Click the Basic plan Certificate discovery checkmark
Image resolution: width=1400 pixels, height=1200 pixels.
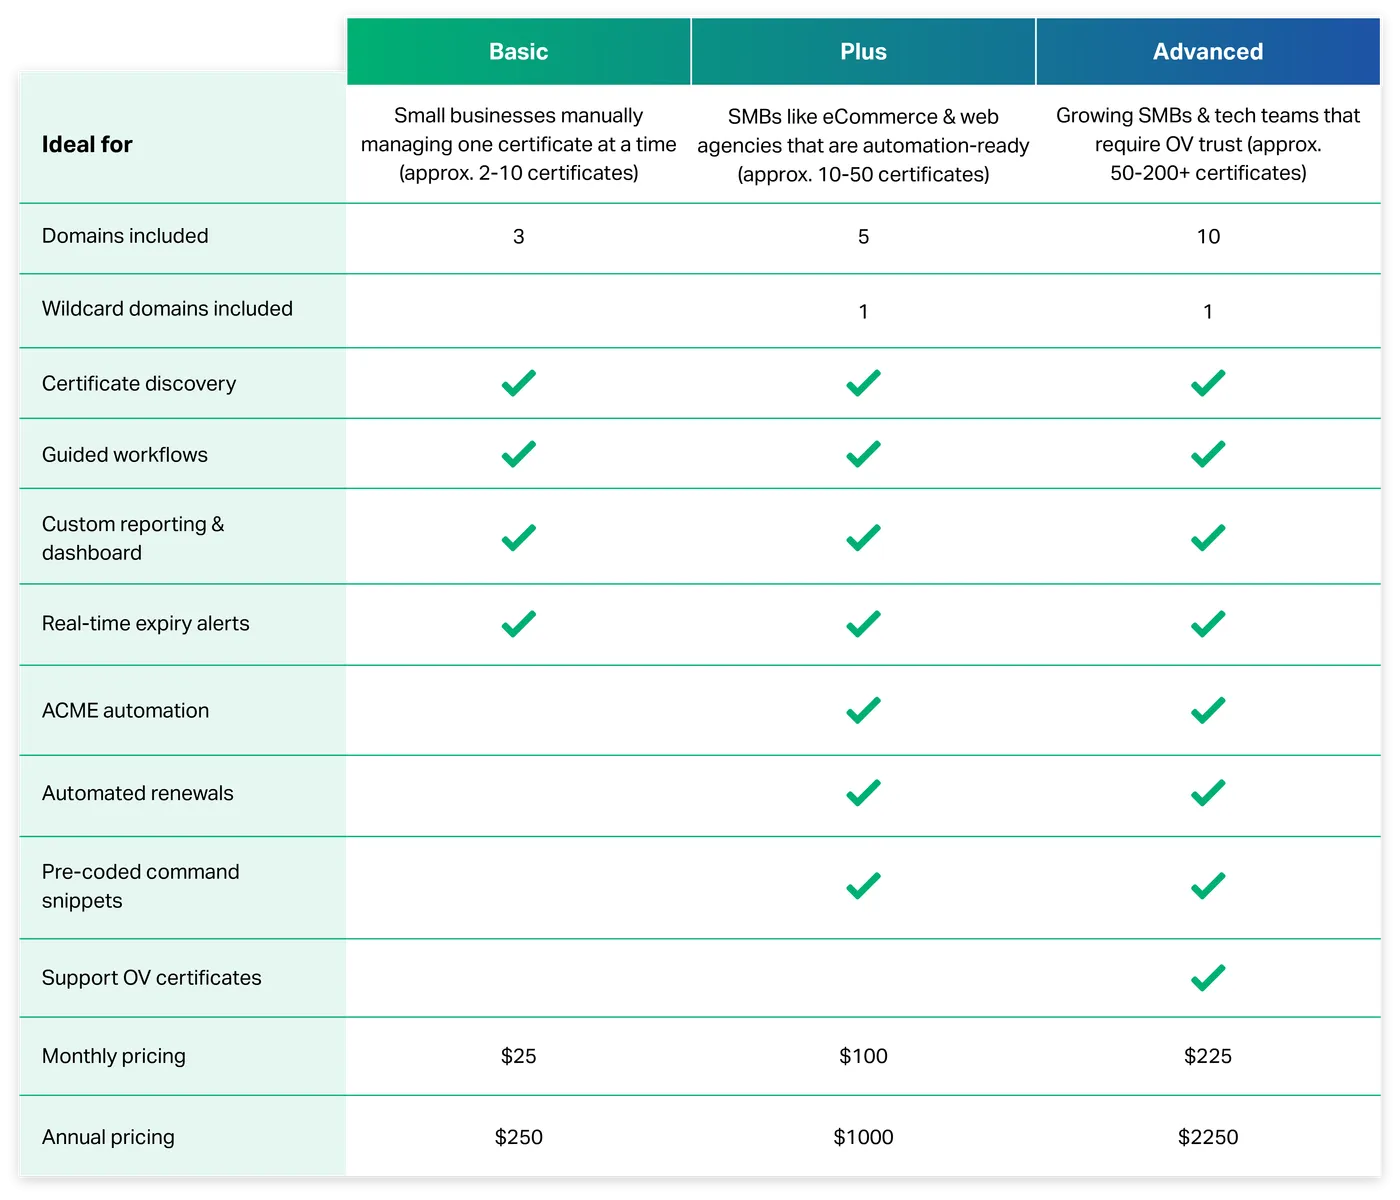518,383
